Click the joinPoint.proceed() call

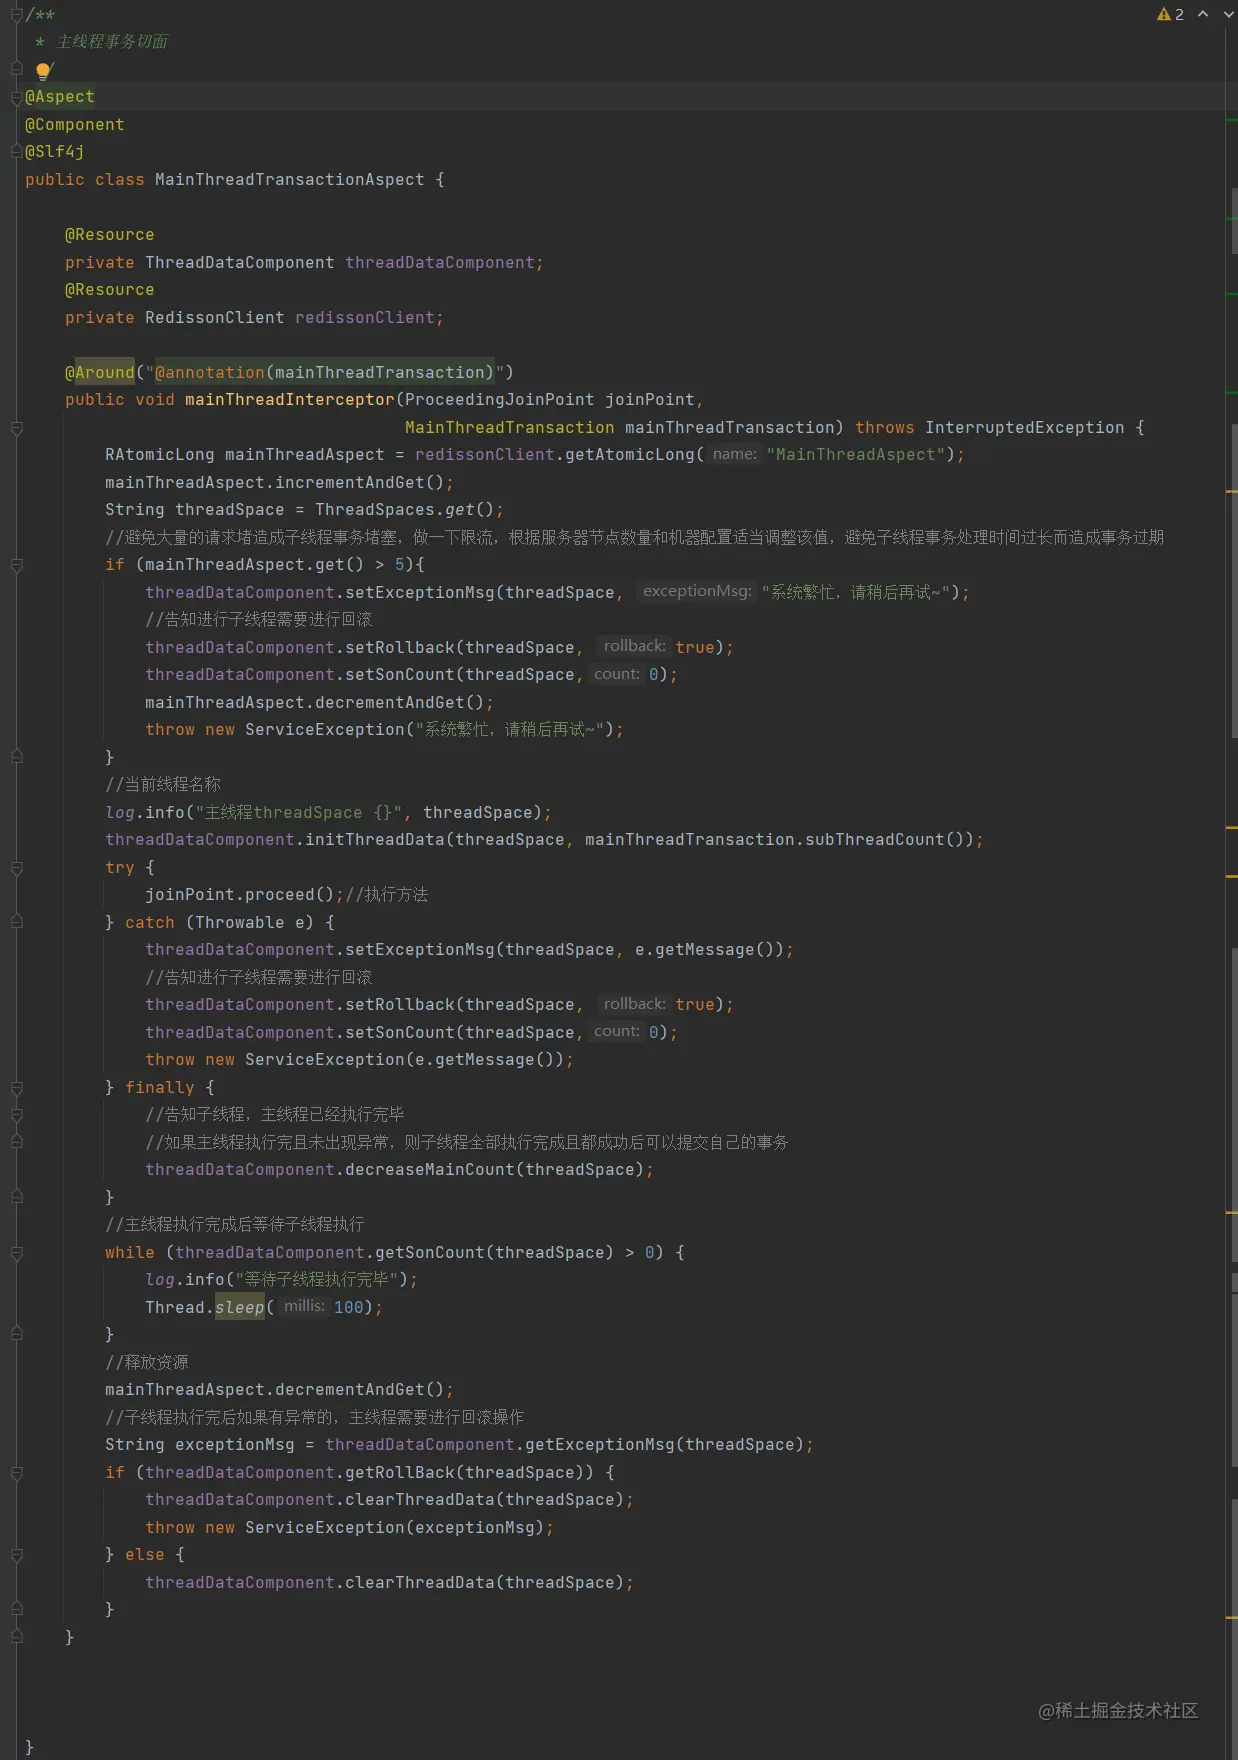240,894
